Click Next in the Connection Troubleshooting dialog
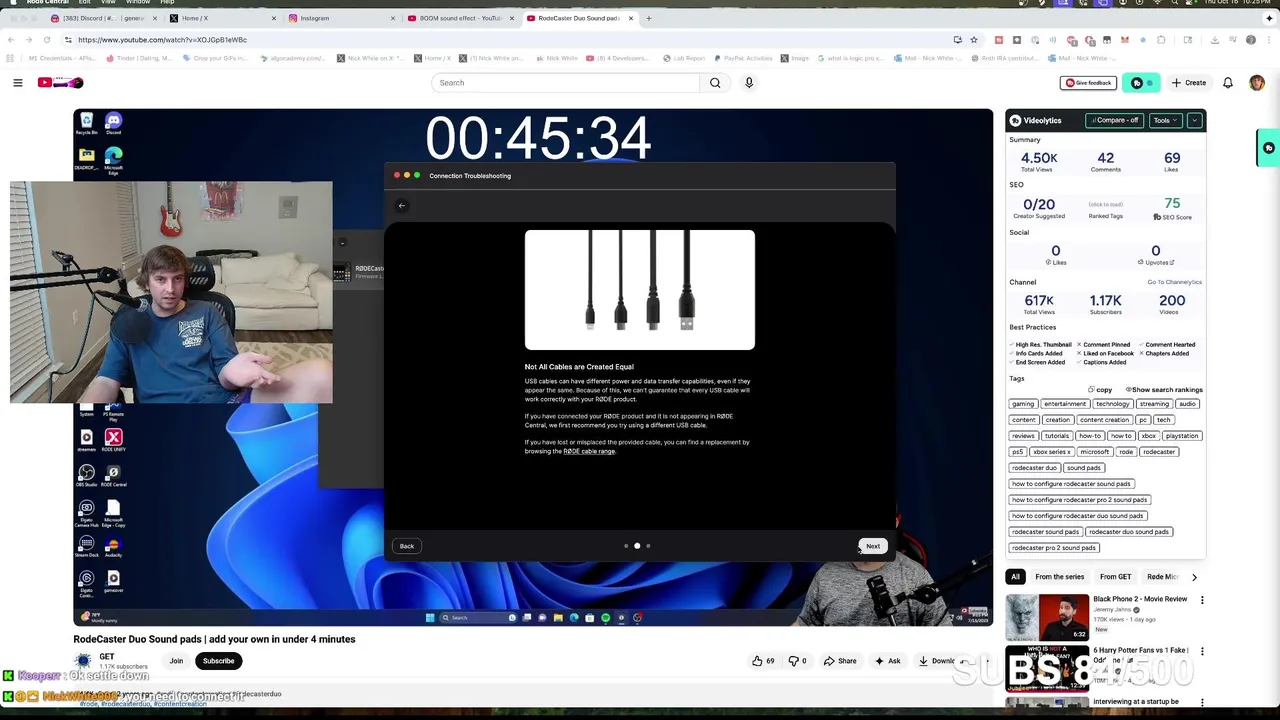This screenshot has width=1280, height=720. [x=873, y=546]
